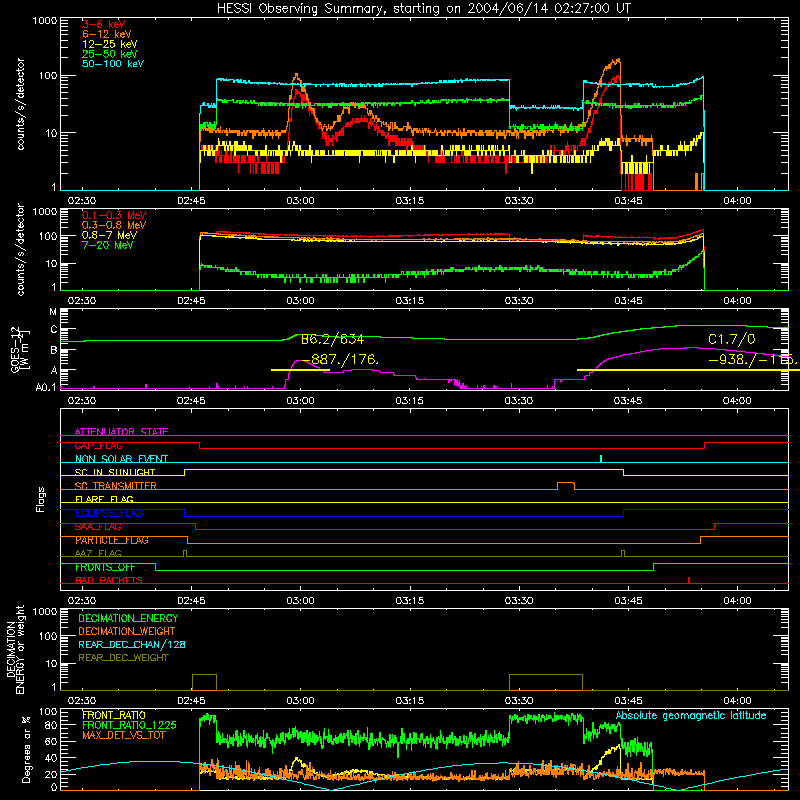
Task: Select the ECLIPSE_FLAG label
Action: point(109,513)
